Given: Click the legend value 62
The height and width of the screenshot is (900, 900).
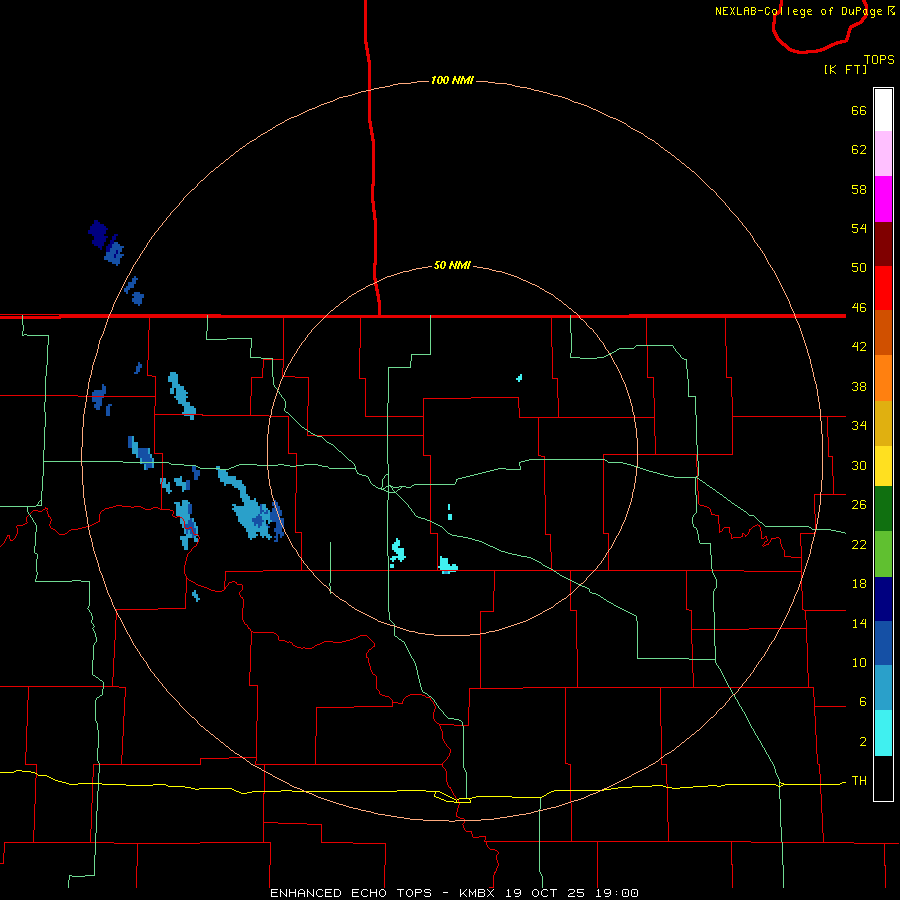Looking at the screenshot, I should 859,150.
